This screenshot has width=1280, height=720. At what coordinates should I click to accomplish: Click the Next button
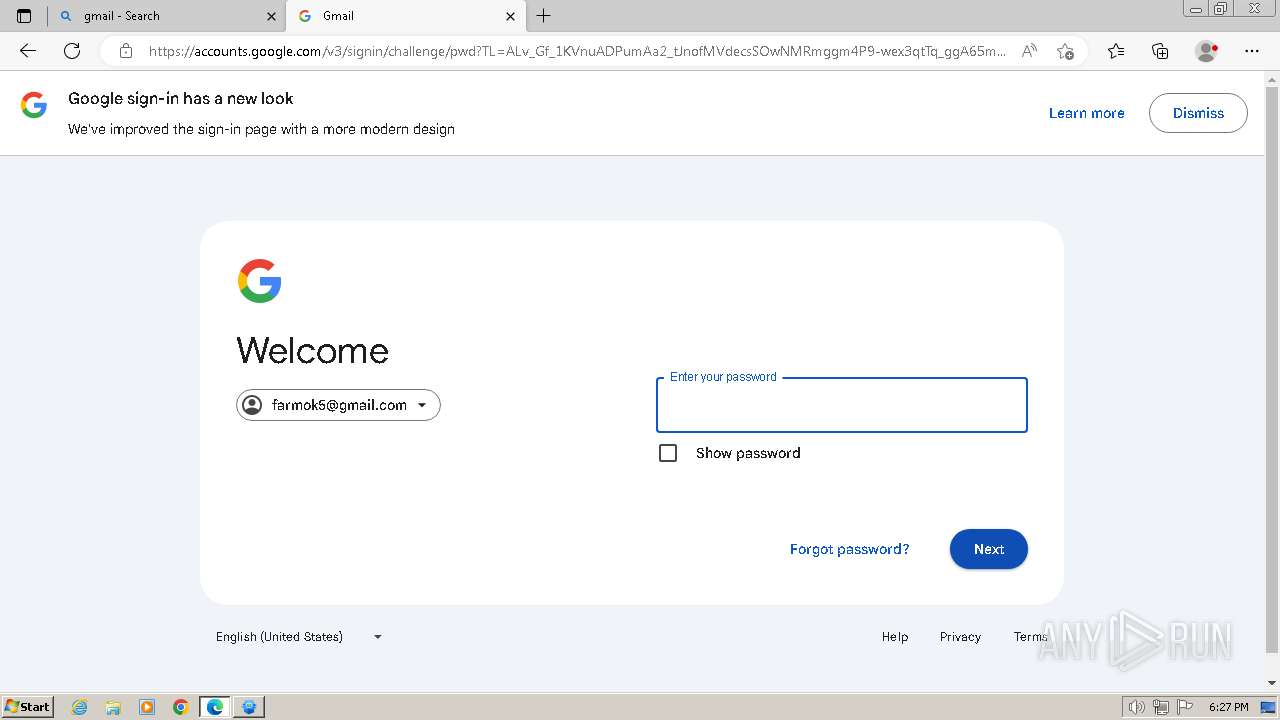click(988, 549)
